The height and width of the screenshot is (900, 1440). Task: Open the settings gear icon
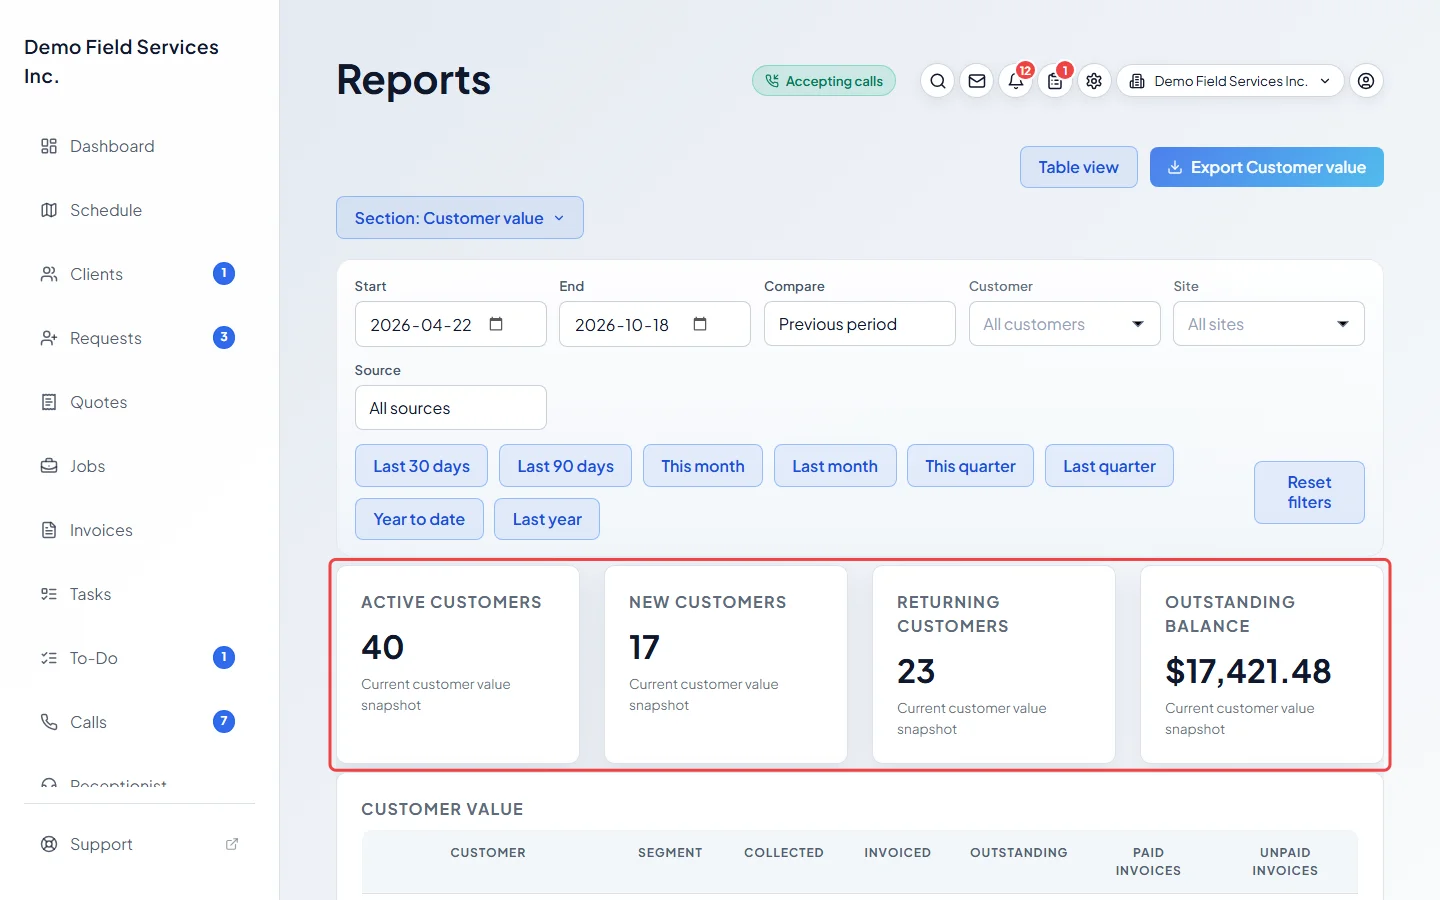click(1094, 81)
